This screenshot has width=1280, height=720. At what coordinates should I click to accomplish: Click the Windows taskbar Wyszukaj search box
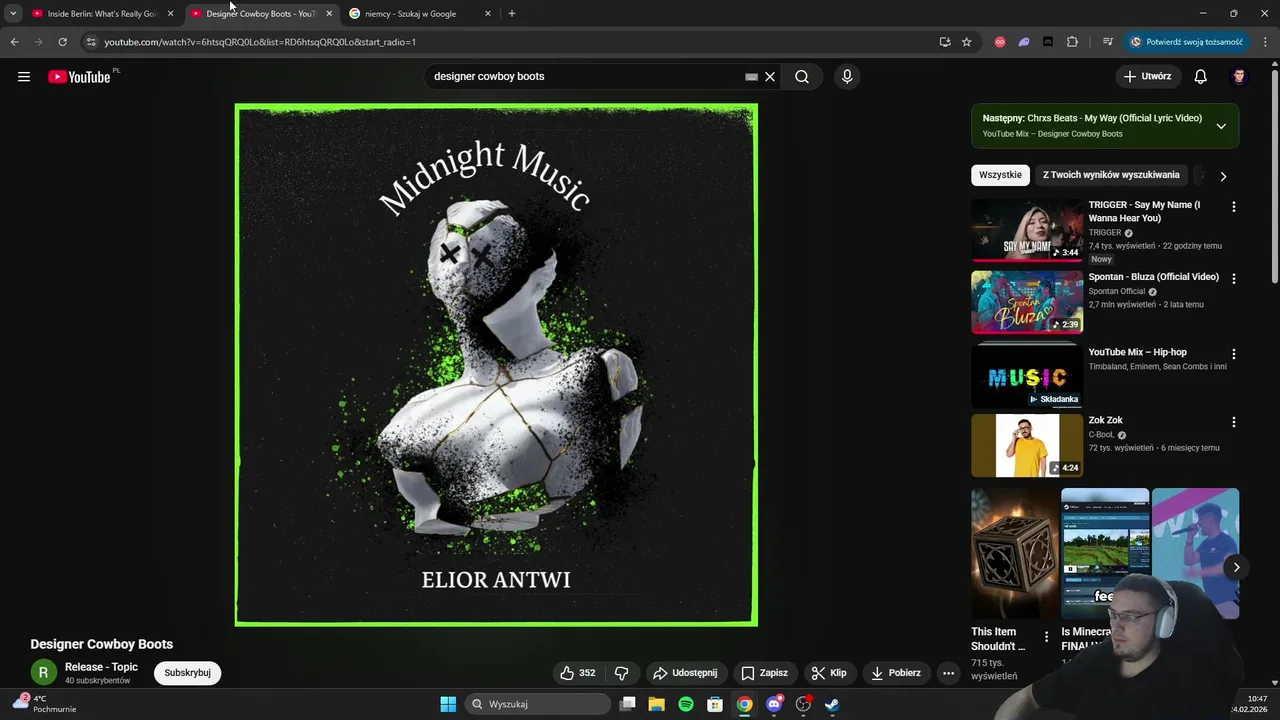click(537, 704)
